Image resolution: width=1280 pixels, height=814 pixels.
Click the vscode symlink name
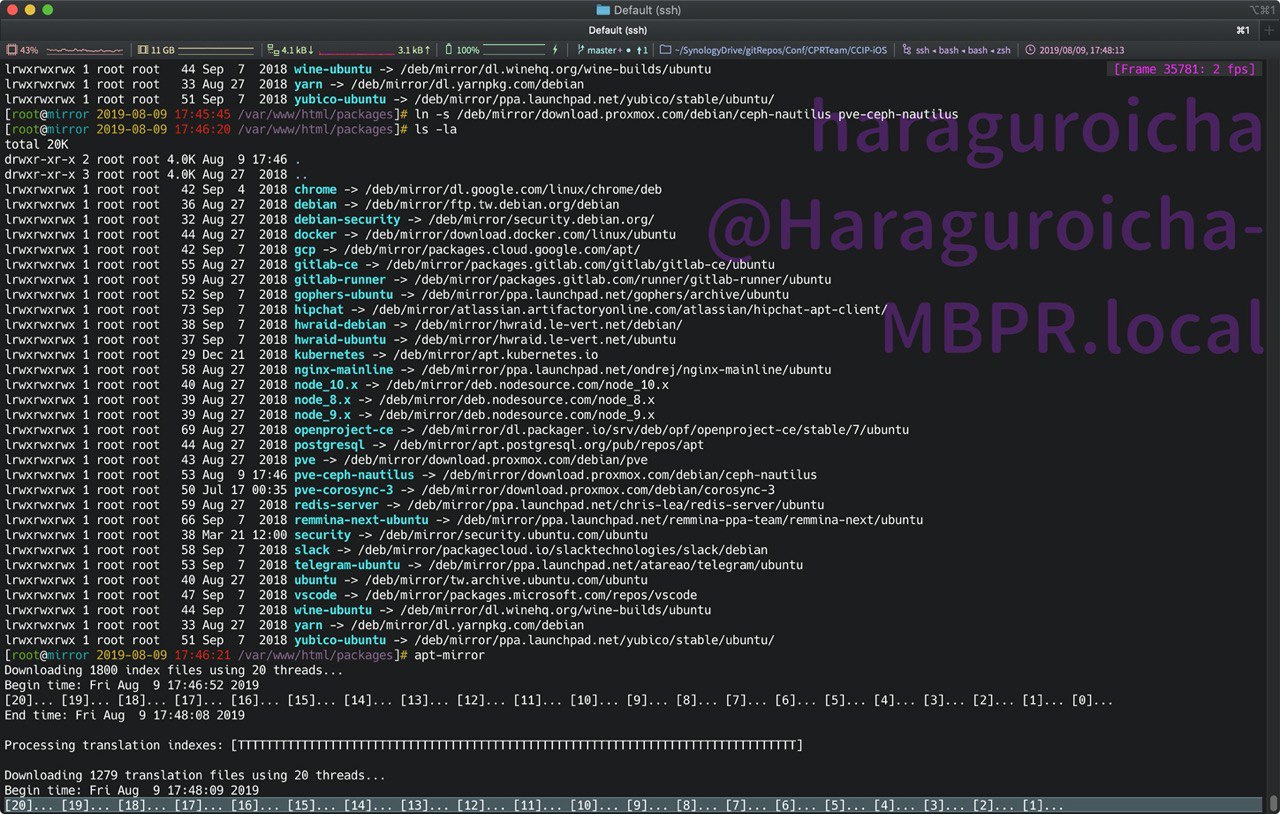click(x=315, y=595)
